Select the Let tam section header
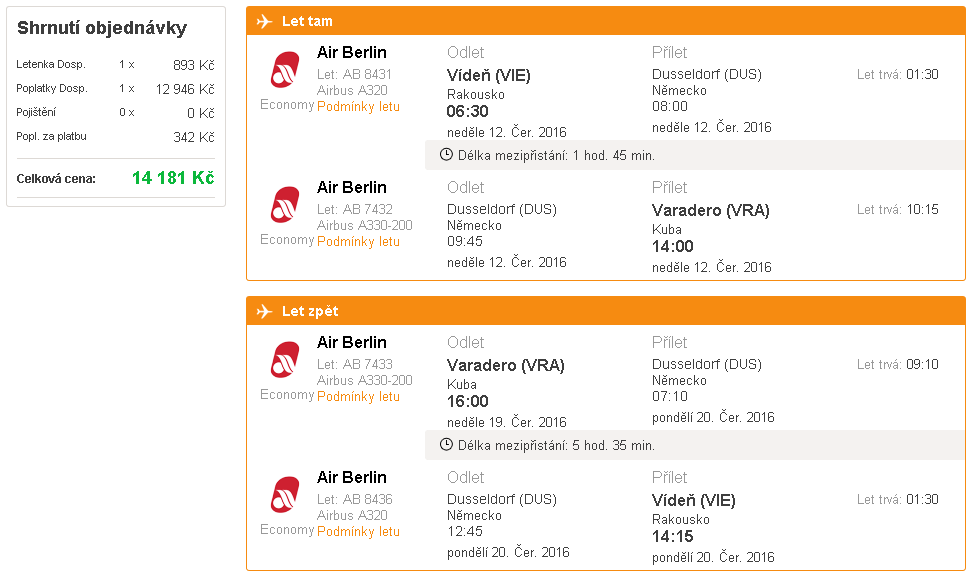976x579 pixels. click(606, 21)
